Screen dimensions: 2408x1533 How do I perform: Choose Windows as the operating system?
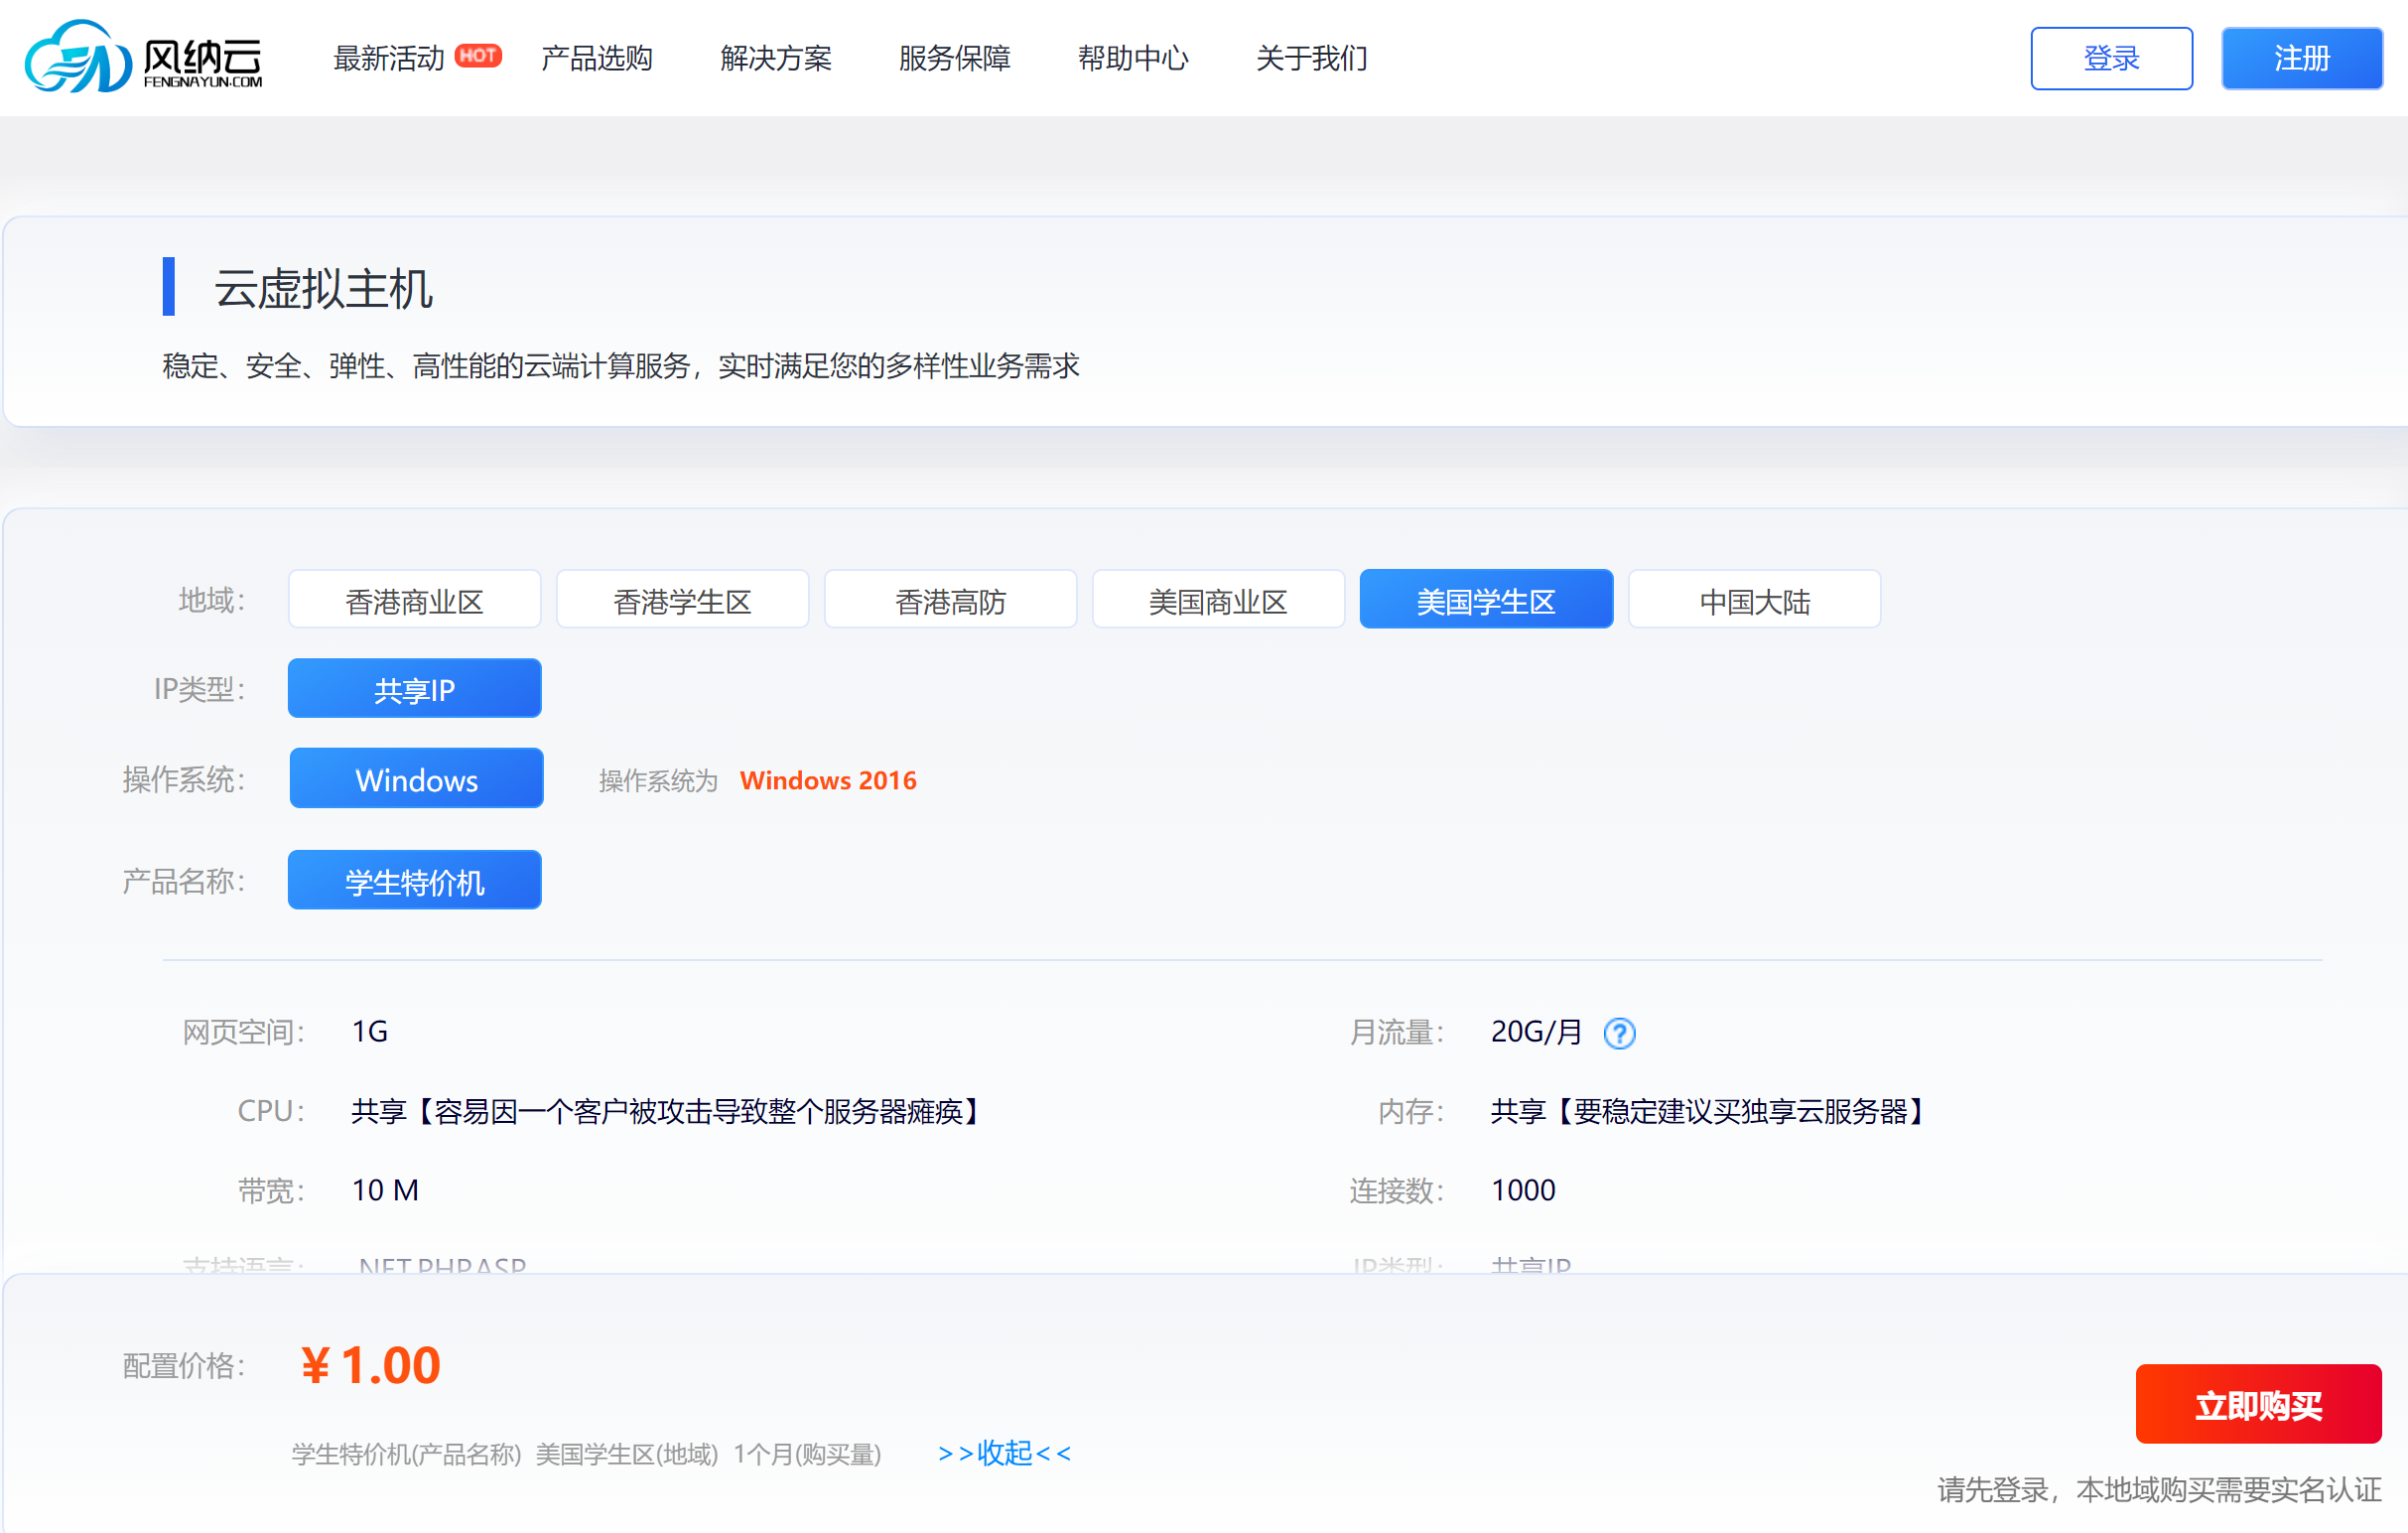click(416, 779)
